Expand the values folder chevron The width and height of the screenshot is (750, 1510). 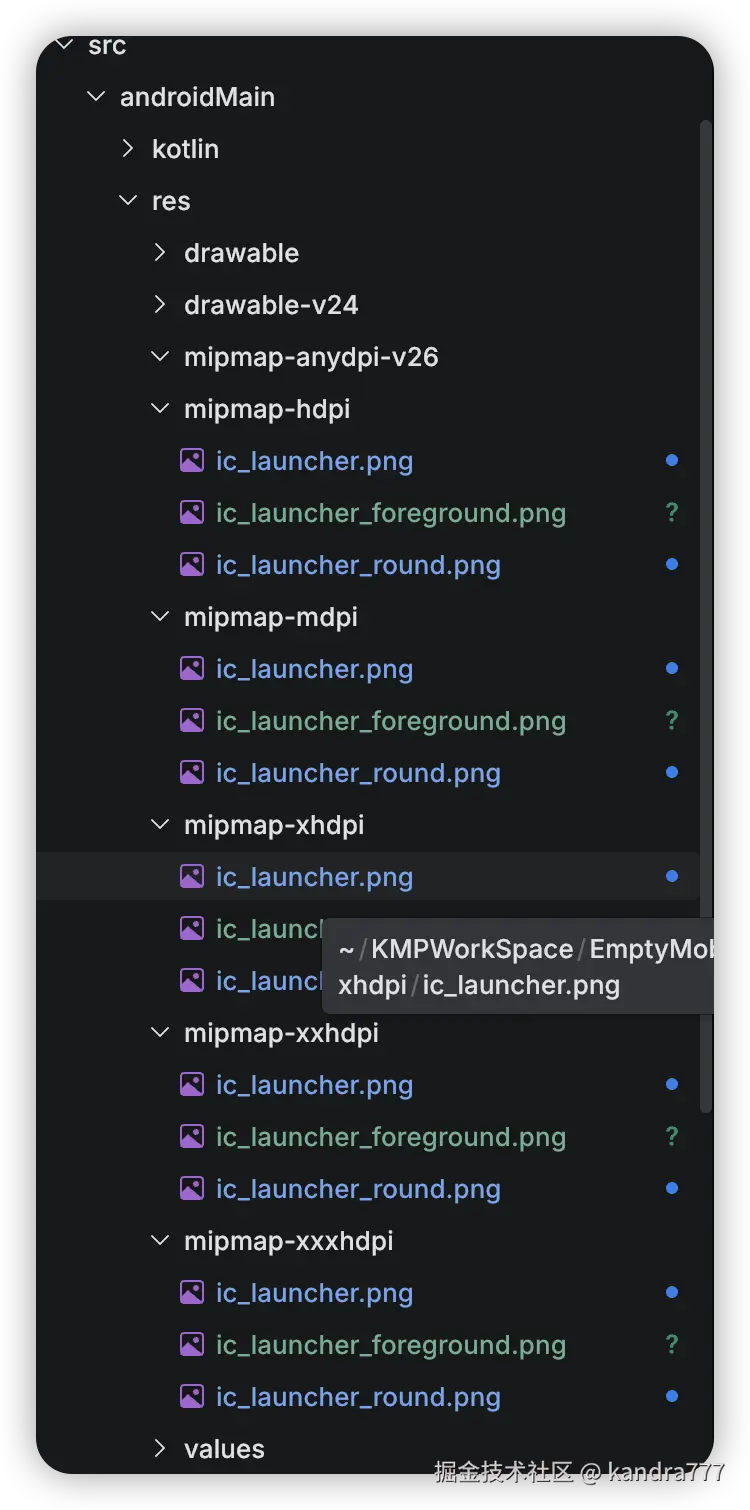(x=160, y=1449)
